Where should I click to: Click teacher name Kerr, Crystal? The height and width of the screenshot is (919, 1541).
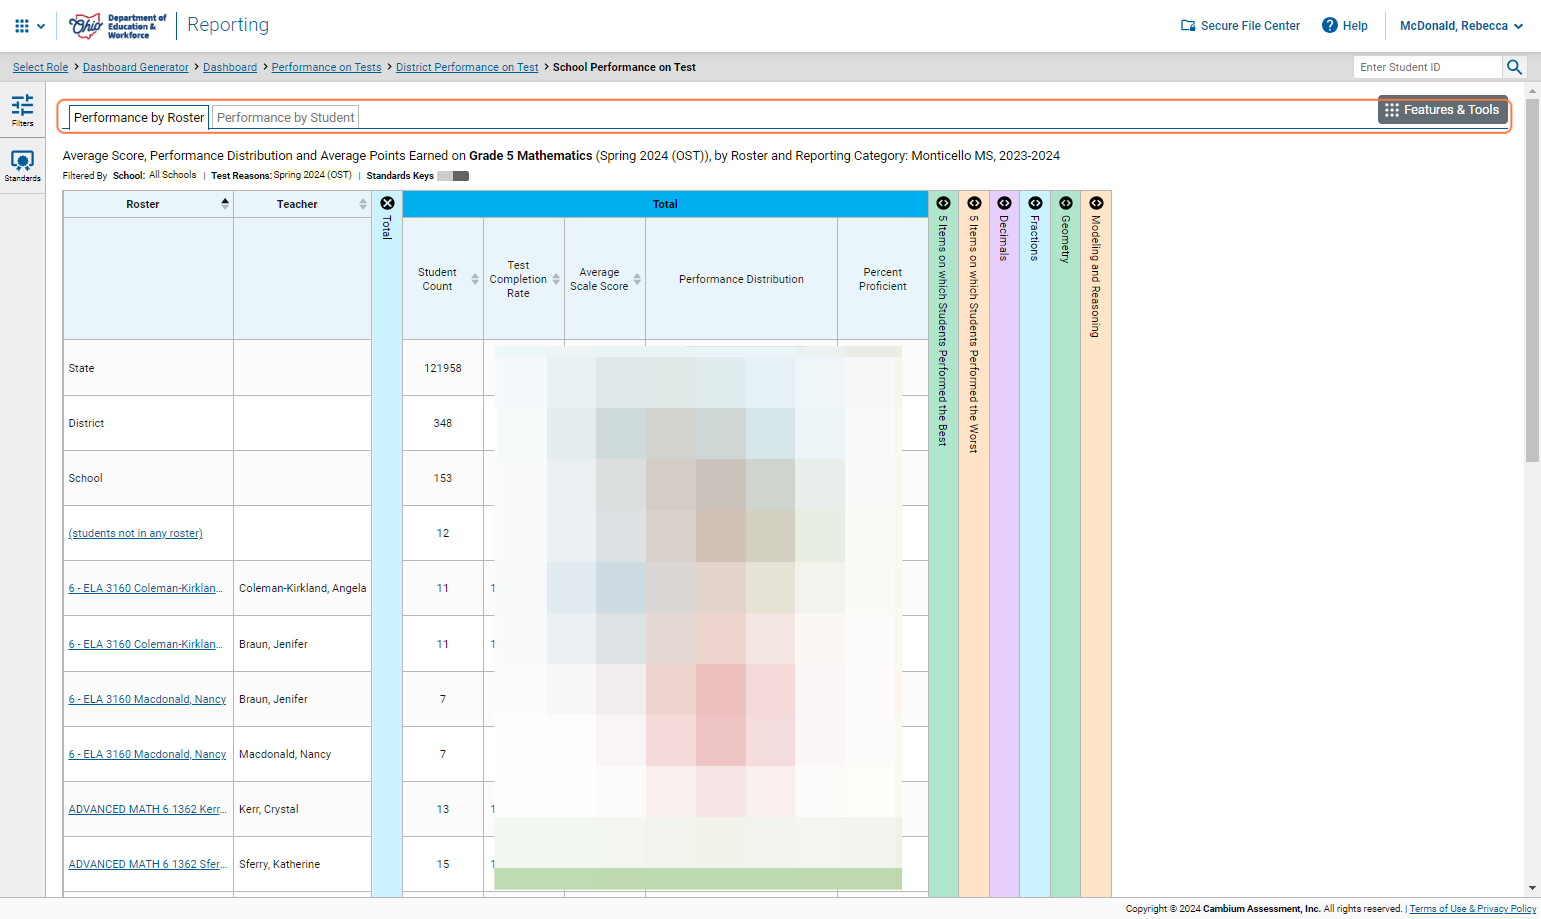point(268,809)
